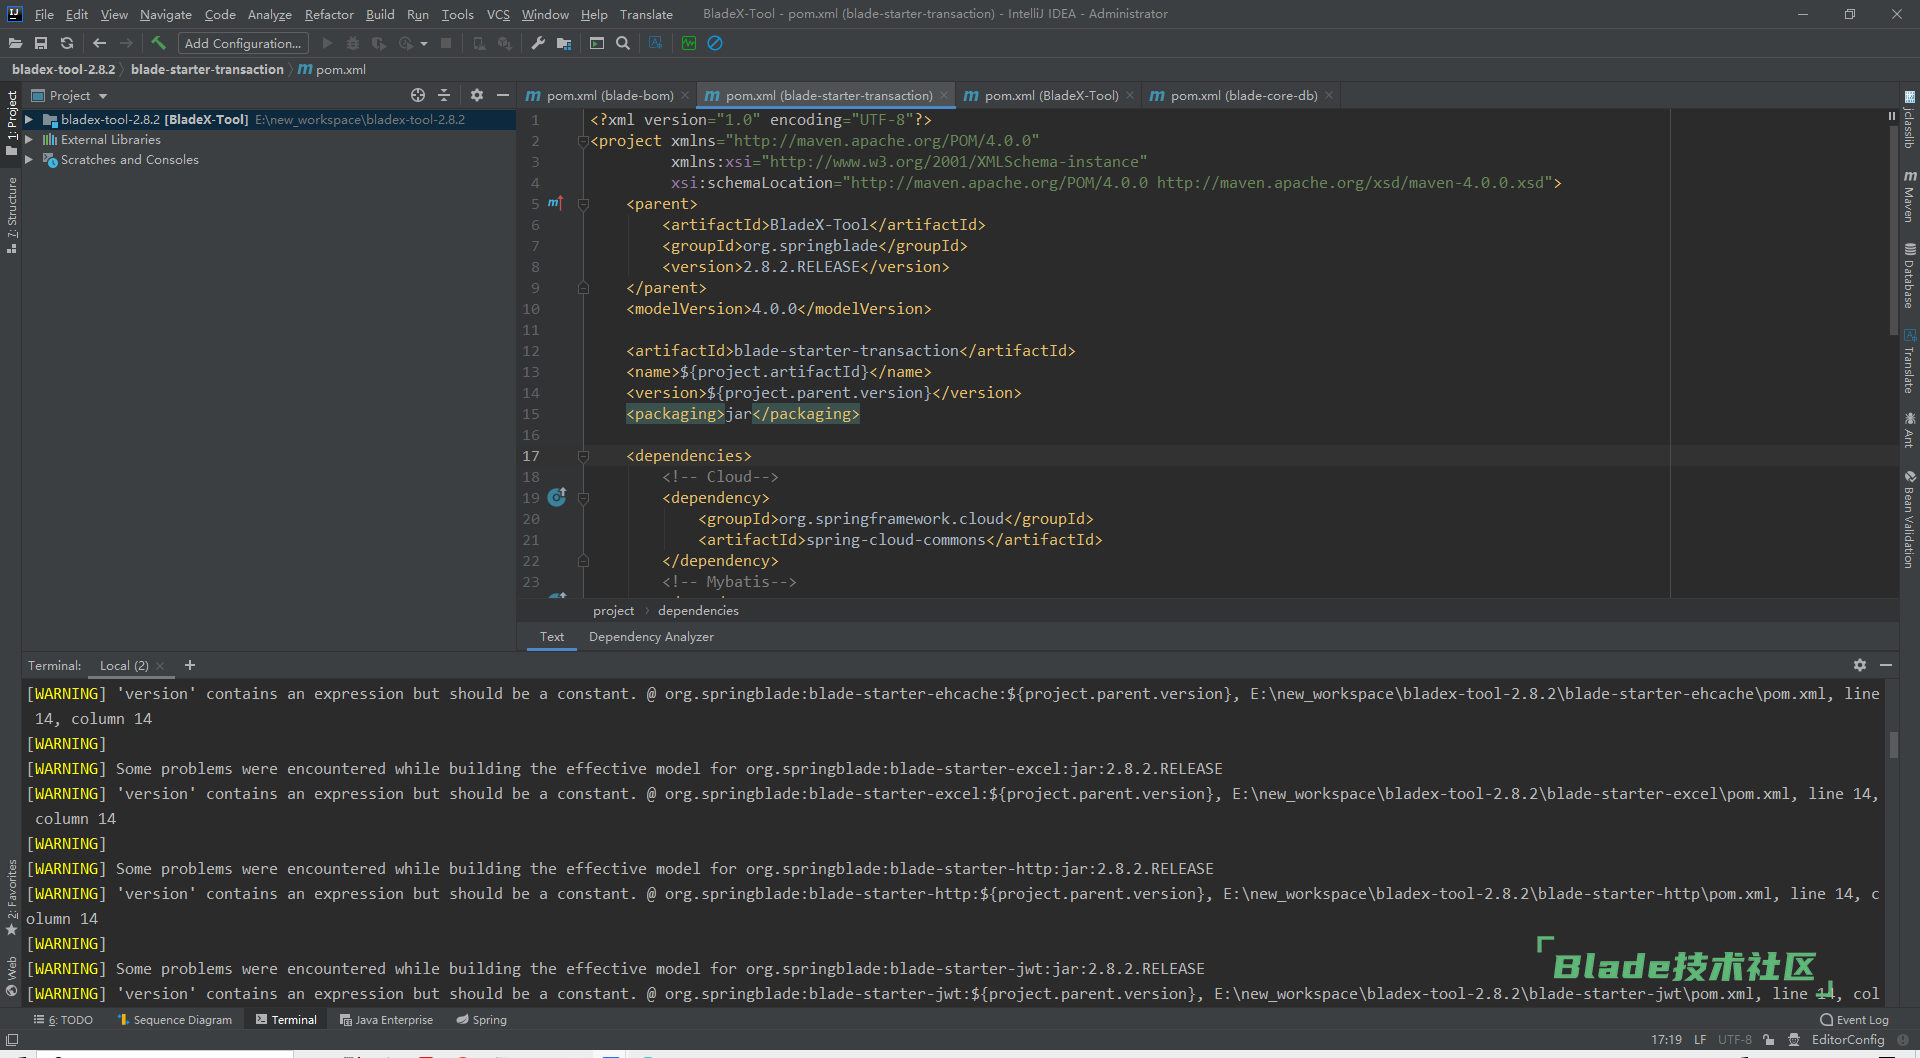Screen dimensions: 1920x1058
Task: Open the Translate menu
Action: click(x=646, y=14)
